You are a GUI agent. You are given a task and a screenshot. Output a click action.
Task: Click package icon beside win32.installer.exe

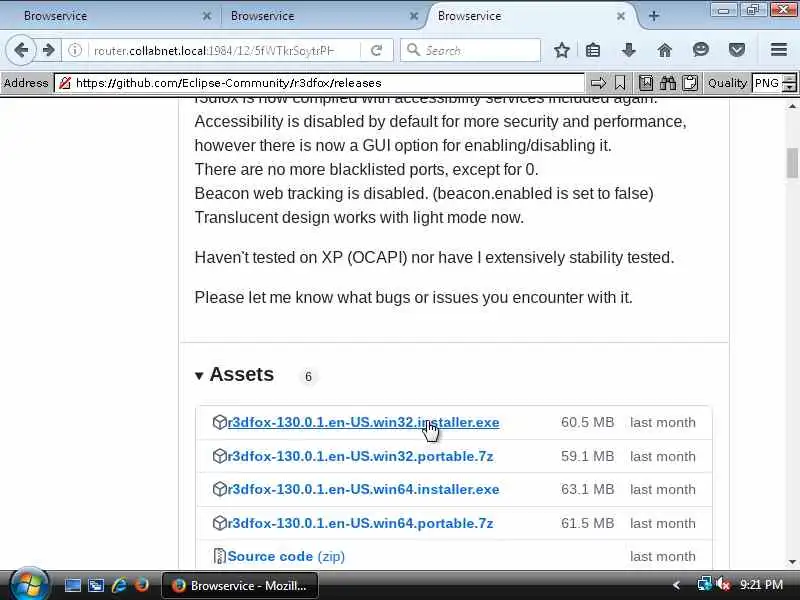pyautogui.click(x=219, y=422)
